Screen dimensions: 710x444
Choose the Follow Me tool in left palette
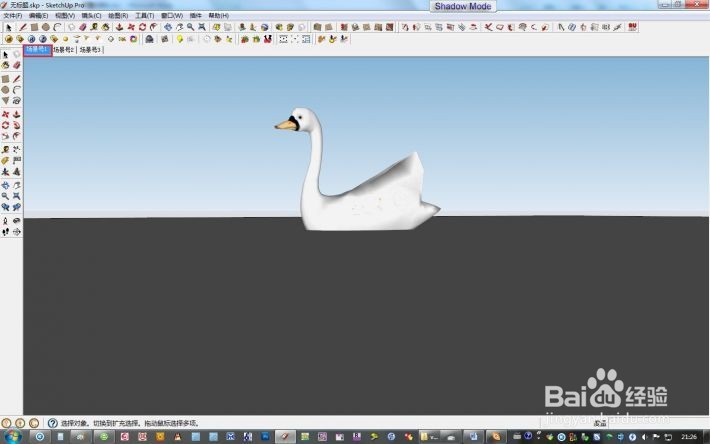click(17, 125)
